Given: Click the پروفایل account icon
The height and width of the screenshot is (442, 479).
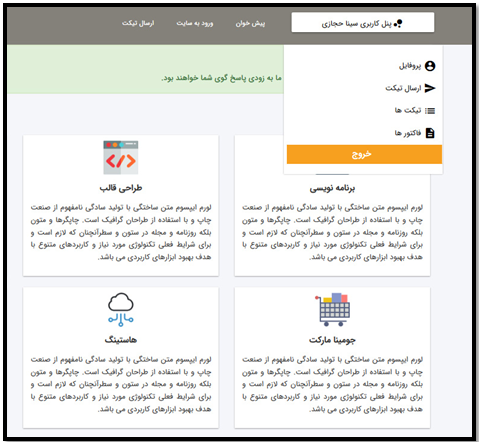Looking at the screenshot, I should (x=430, y=66).
